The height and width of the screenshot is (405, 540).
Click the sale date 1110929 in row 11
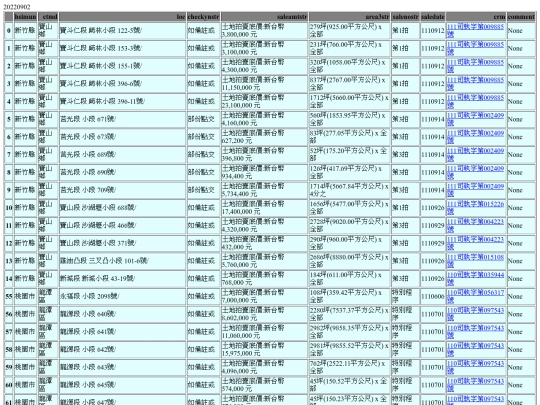(433, 226)
